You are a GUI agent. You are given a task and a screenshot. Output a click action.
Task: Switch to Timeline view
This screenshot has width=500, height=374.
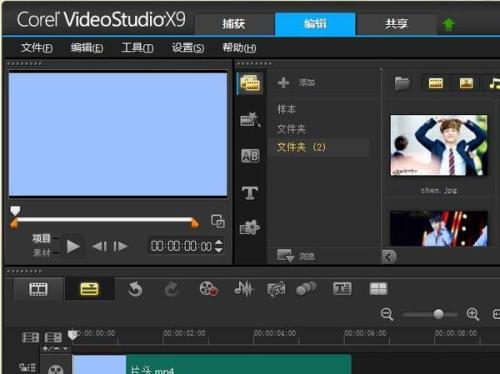tap(89, 289)
